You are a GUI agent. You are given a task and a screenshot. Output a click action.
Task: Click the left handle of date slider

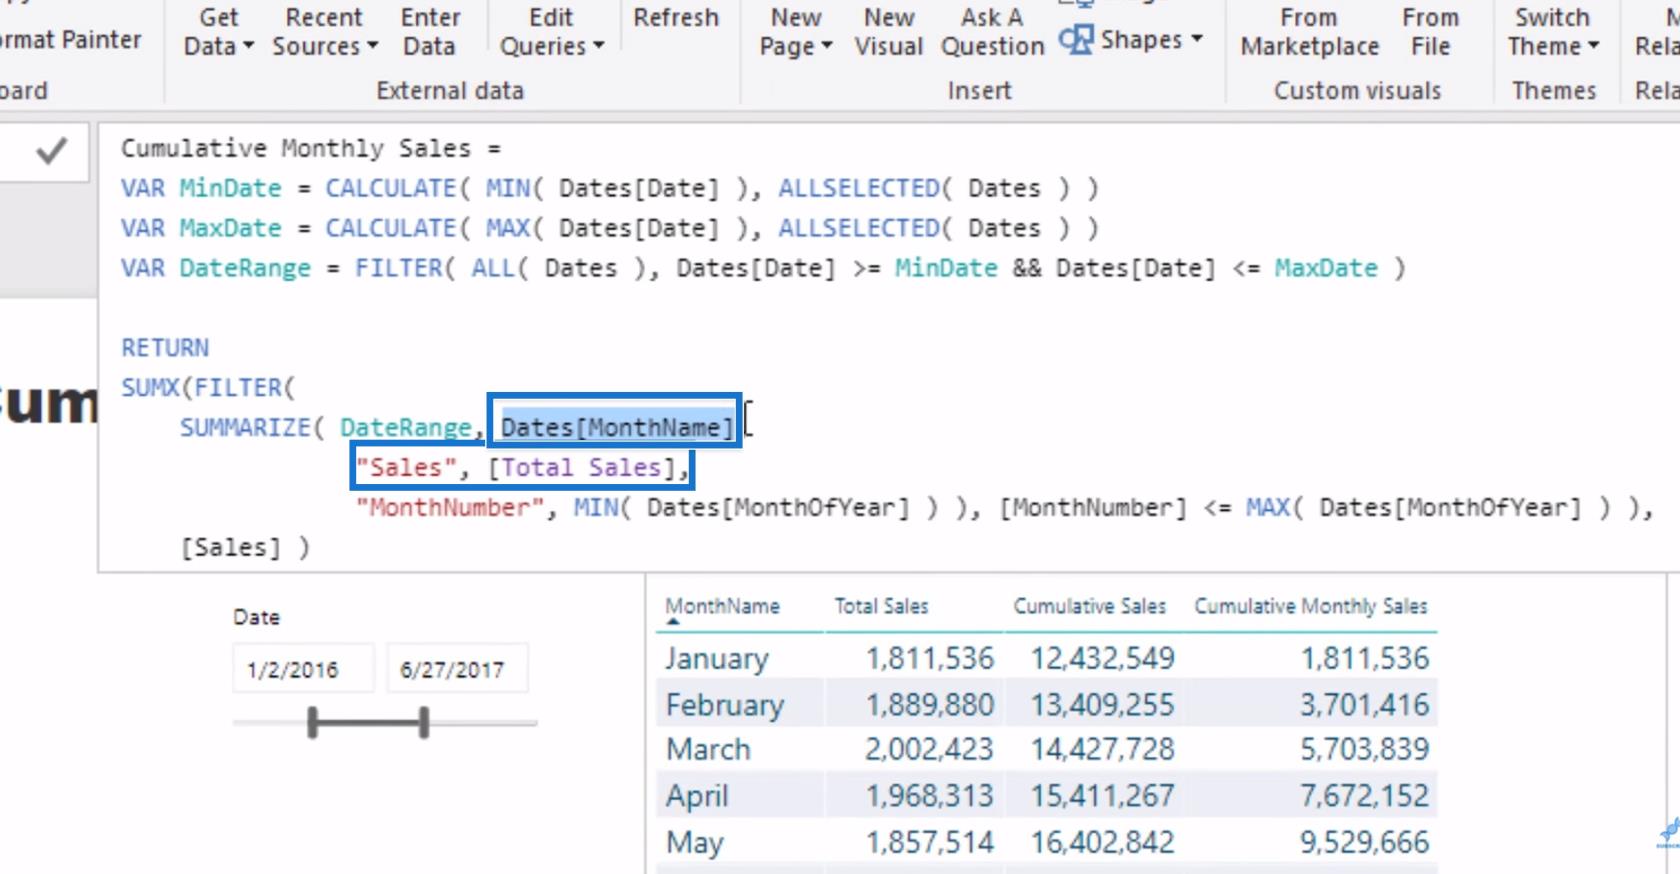click(x=313, y=722)
